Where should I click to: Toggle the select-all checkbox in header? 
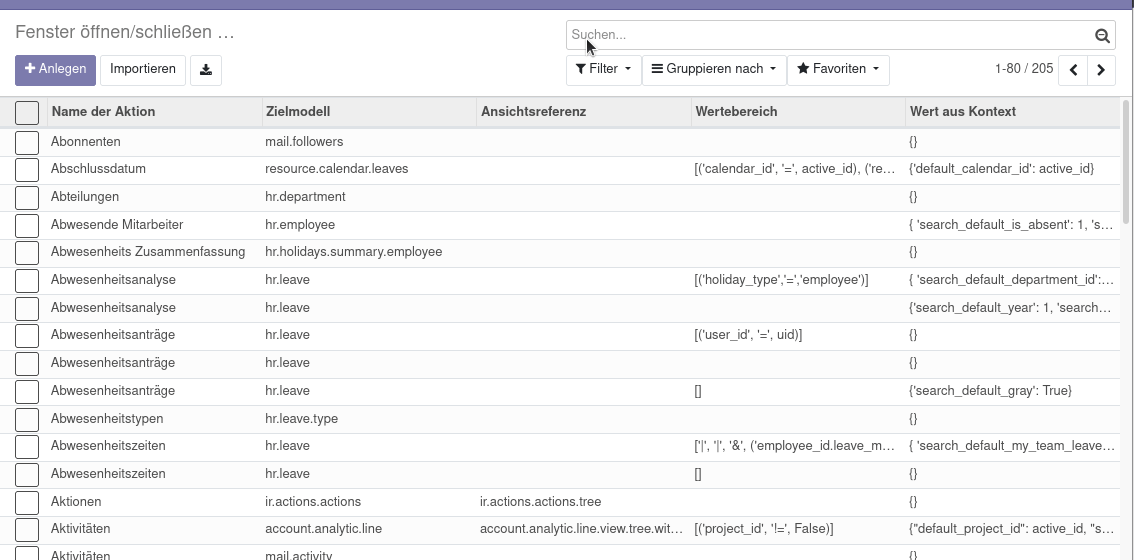27,113
